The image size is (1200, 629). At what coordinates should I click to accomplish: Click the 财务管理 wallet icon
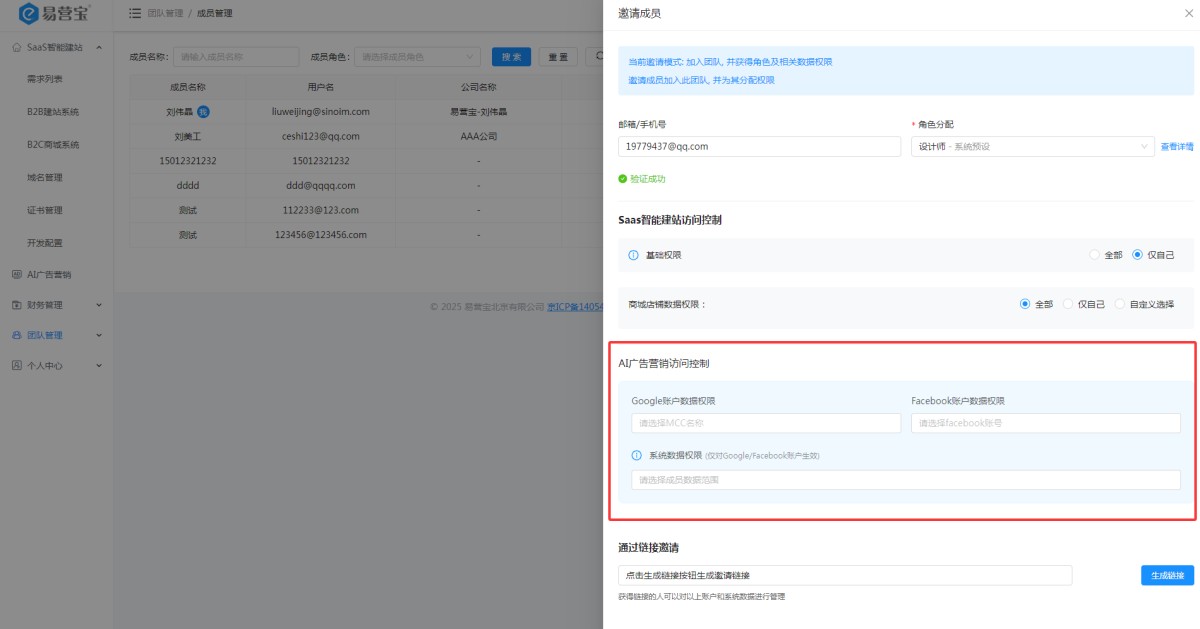point(17,304)
